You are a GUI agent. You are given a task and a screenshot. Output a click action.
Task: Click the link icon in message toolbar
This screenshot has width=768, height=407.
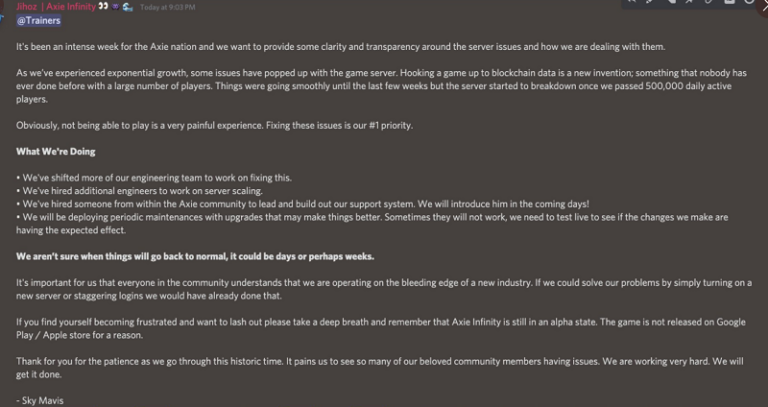(708, 2)
